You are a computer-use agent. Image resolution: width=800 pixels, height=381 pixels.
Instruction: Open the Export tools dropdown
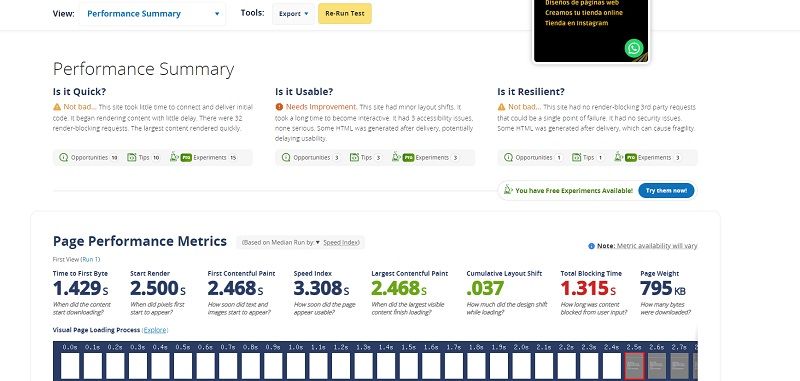click(x=293, y=14)
